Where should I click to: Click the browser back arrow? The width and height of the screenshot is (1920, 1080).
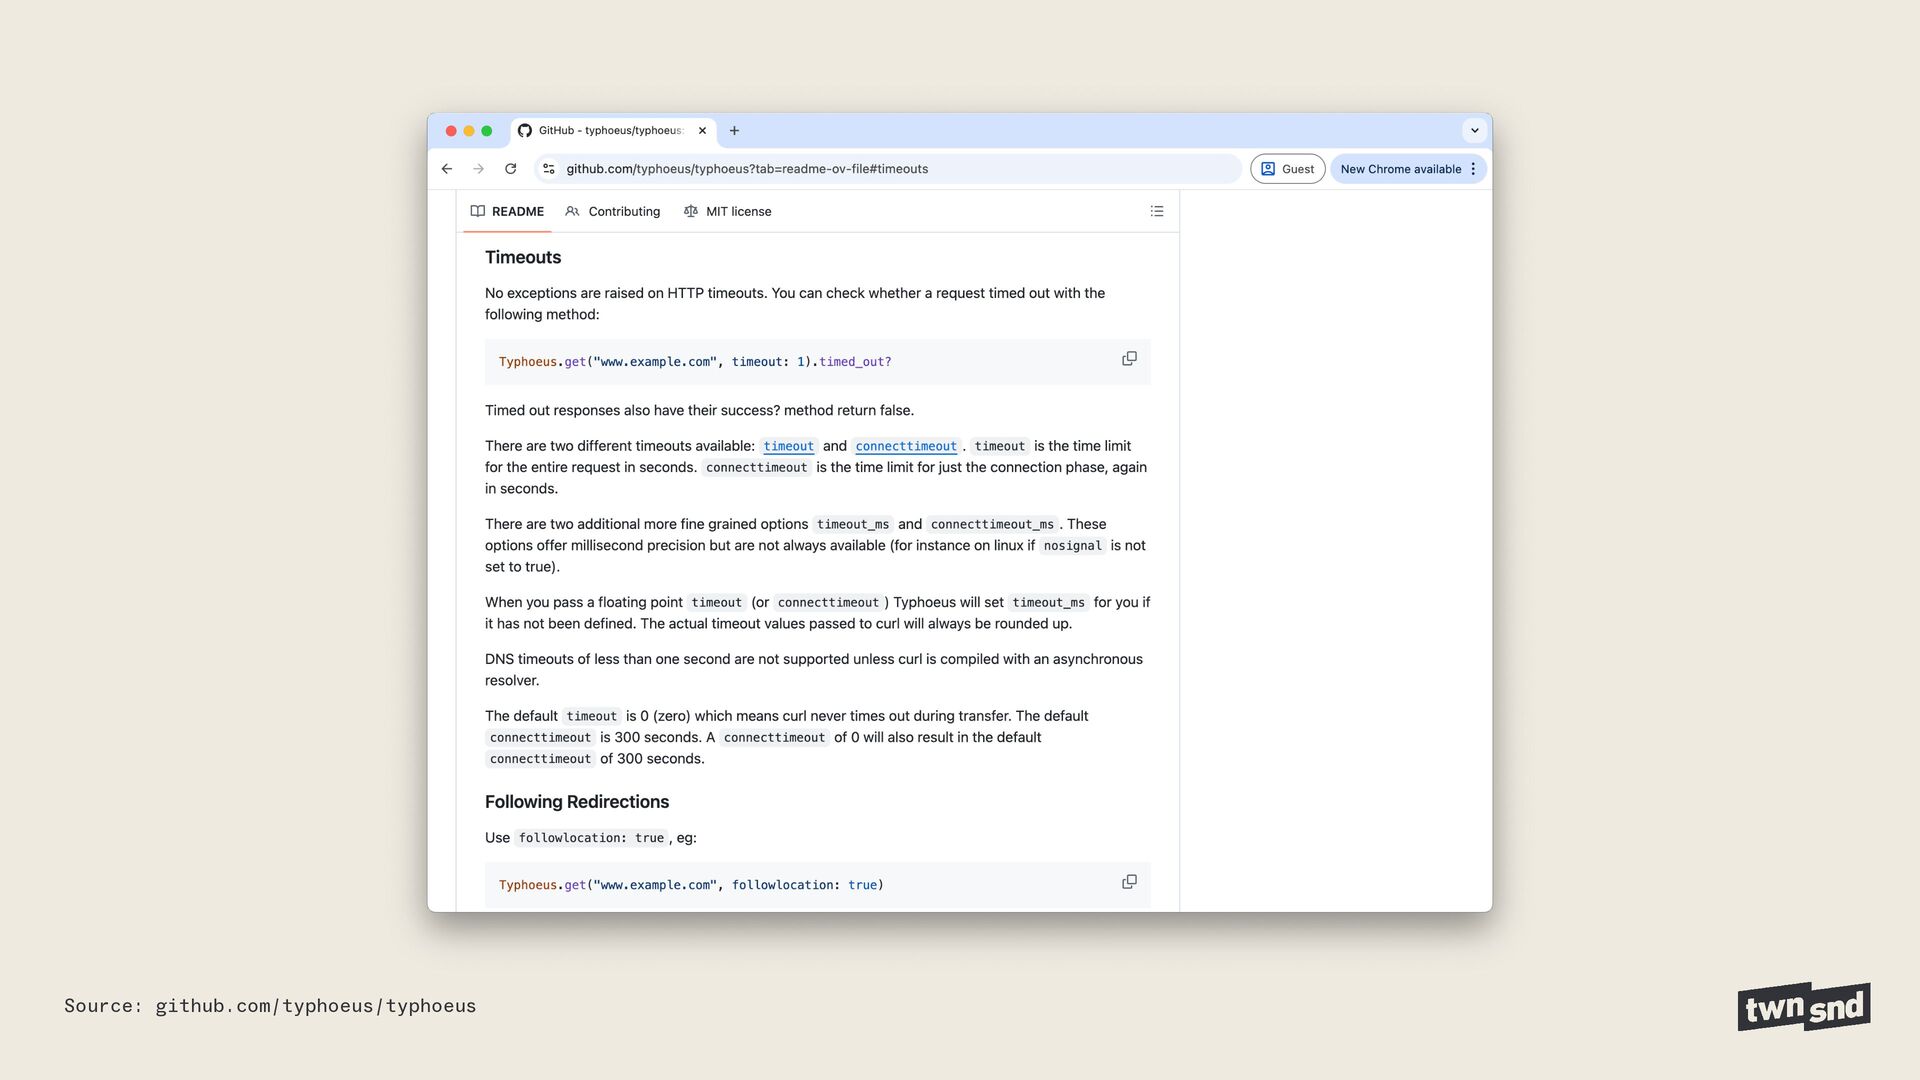pos(447,169)
